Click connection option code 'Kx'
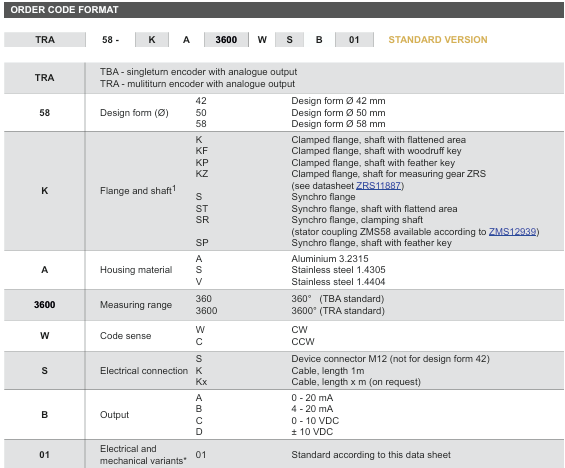Viewport: 565px width, 468px height. pyautogui.click(x=201, y=382)
